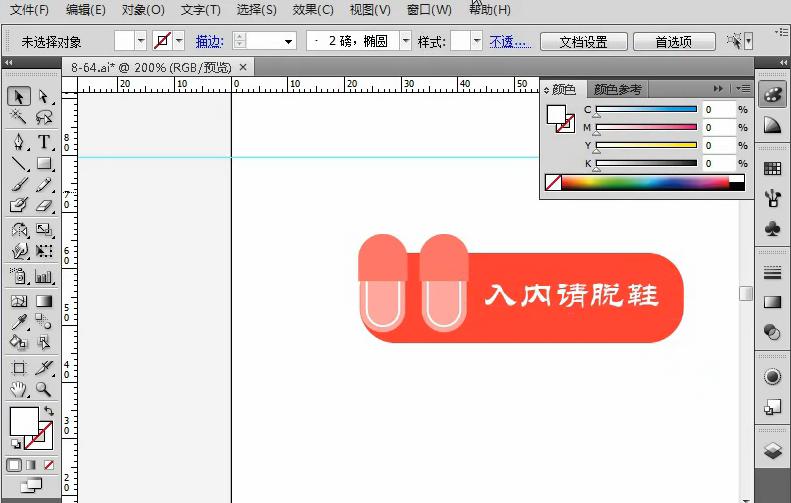The image size is (791, 503).
Task: Activate the Artboard tool
Action: click(19, 368)
